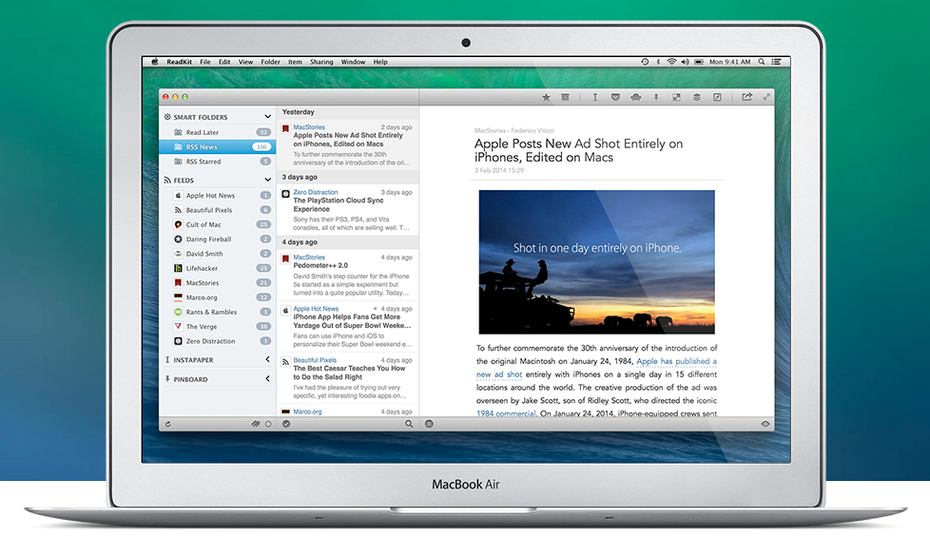
Task: Open the Share toolbar button
Action: (x=746, y=97)
